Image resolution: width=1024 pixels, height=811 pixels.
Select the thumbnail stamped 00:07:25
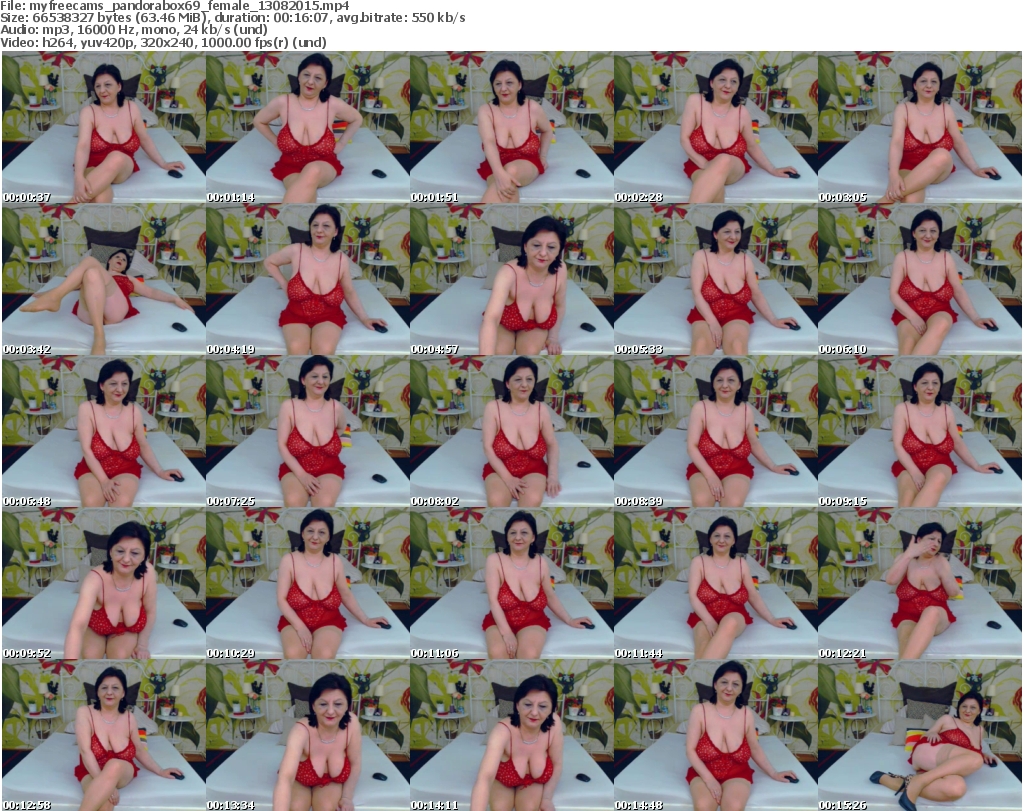tap(308, 432)
